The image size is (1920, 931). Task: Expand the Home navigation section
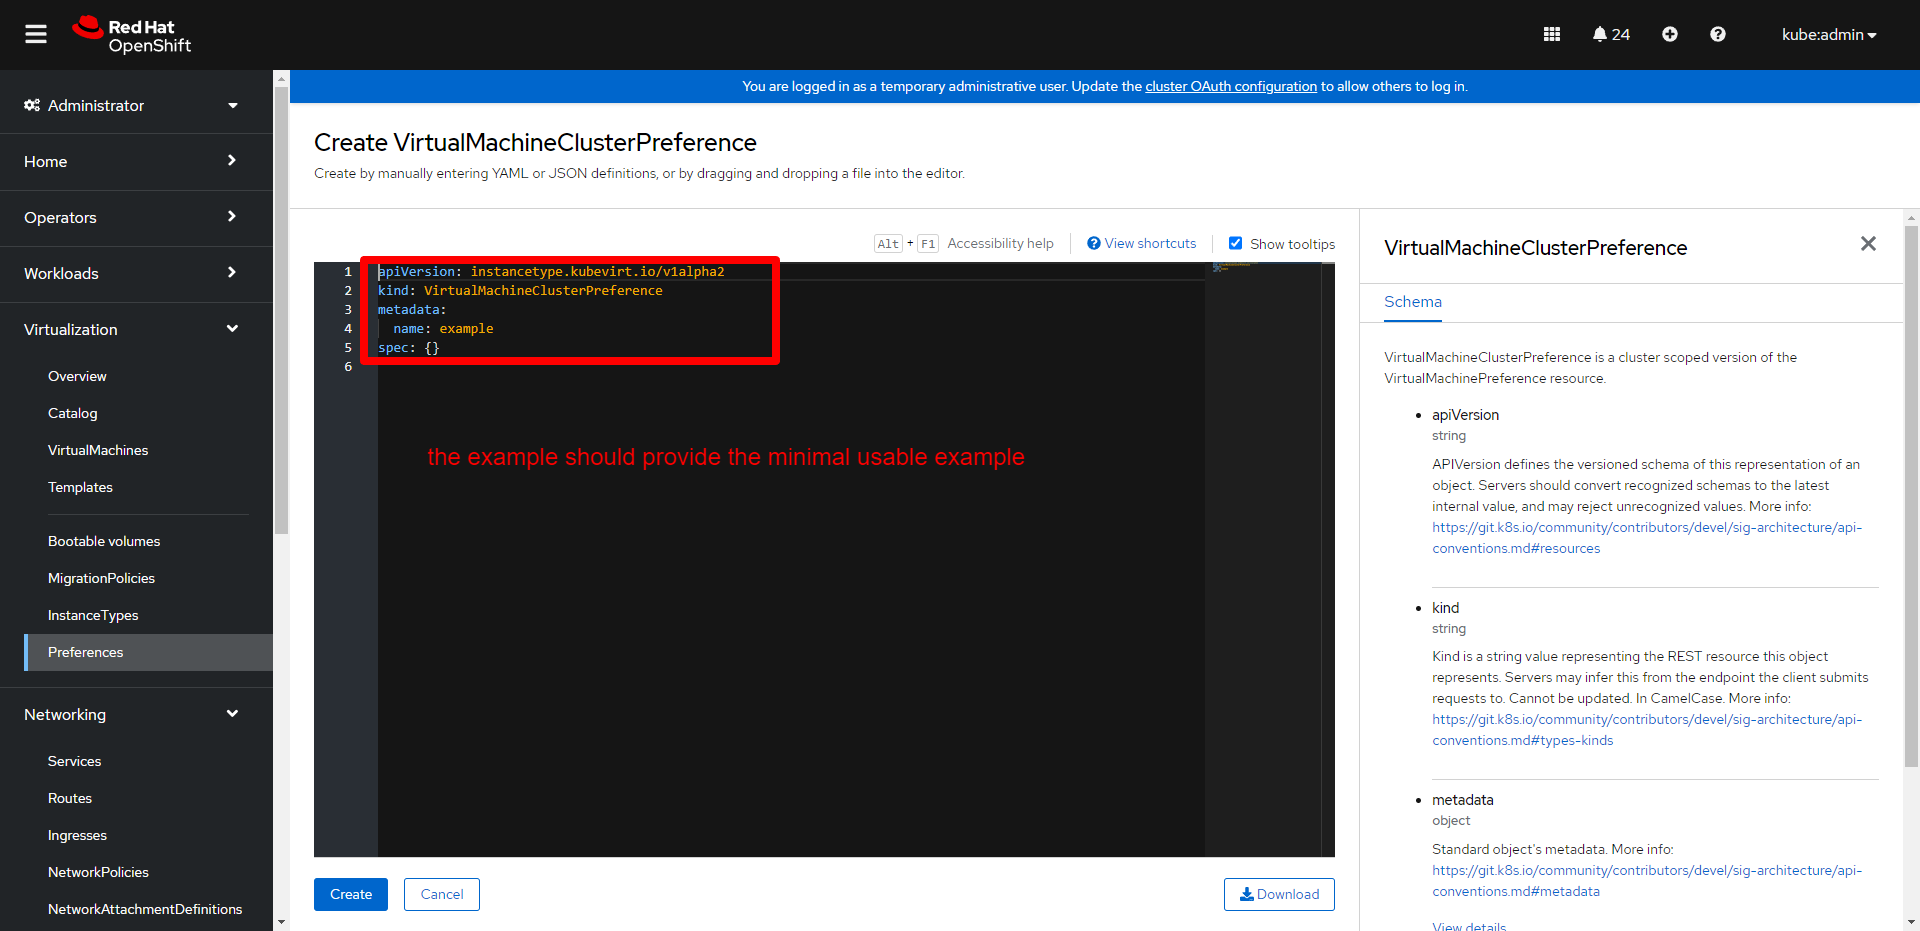[136, 161]
